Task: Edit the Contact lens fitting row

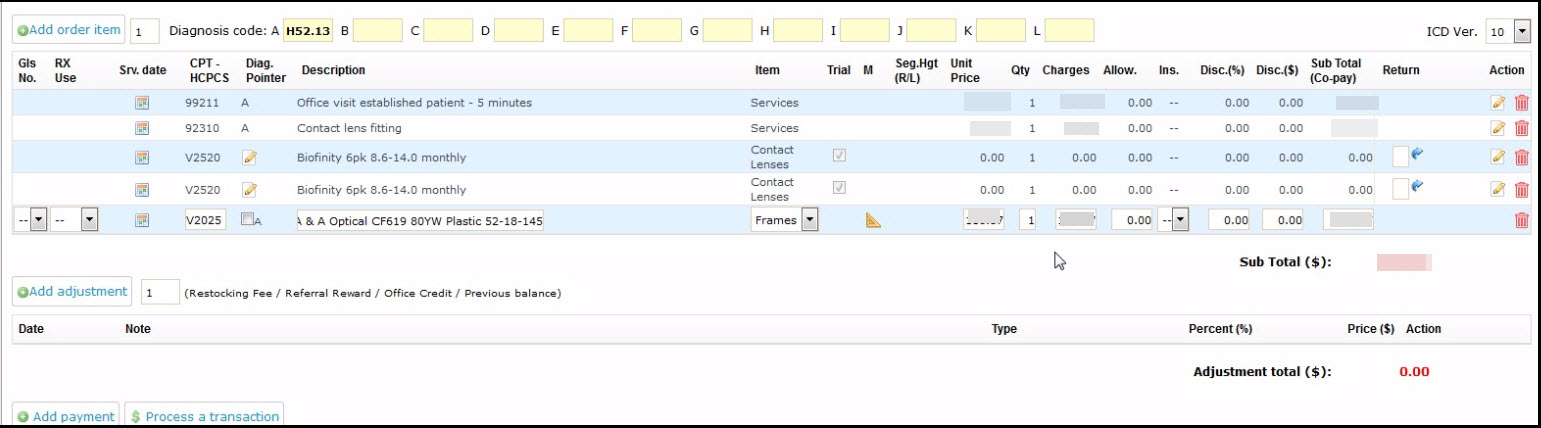Action: (1497, 128)
